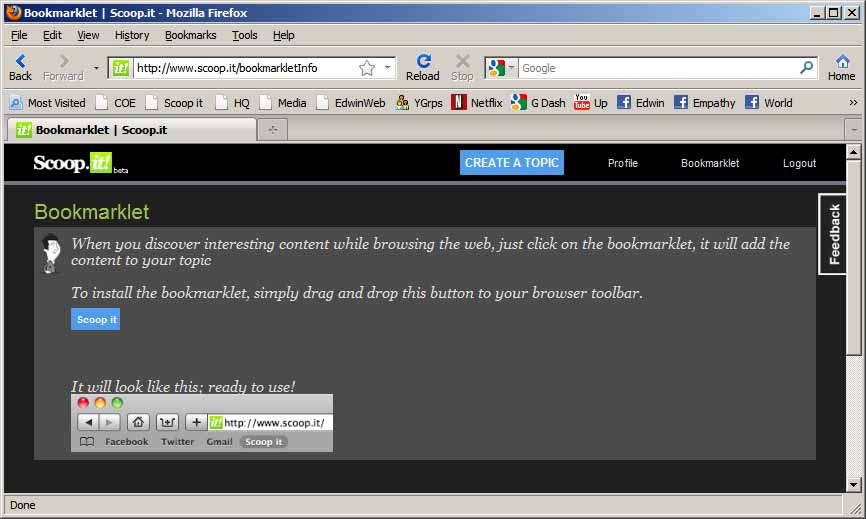Click the Scoop.it logo in header
The image size is (866, 519).
click(x=73, y=163)
